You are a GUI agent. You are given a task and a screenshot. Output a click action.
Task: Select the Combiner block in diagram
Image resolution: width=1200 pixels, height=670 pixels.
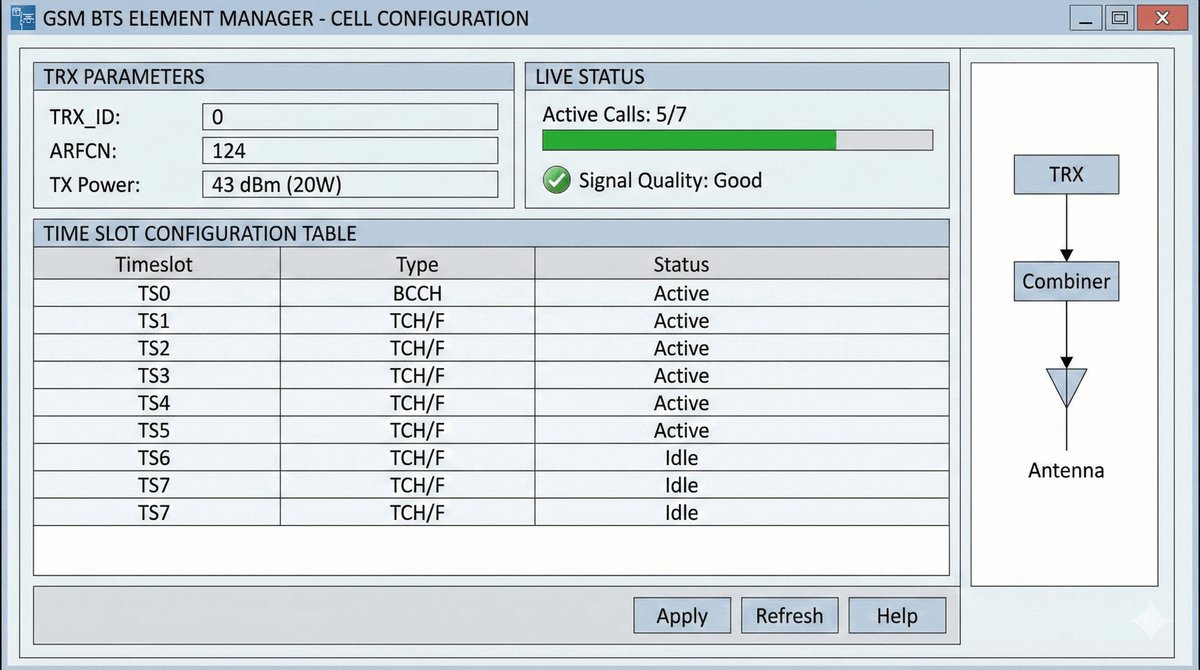tap(1066, 282)
